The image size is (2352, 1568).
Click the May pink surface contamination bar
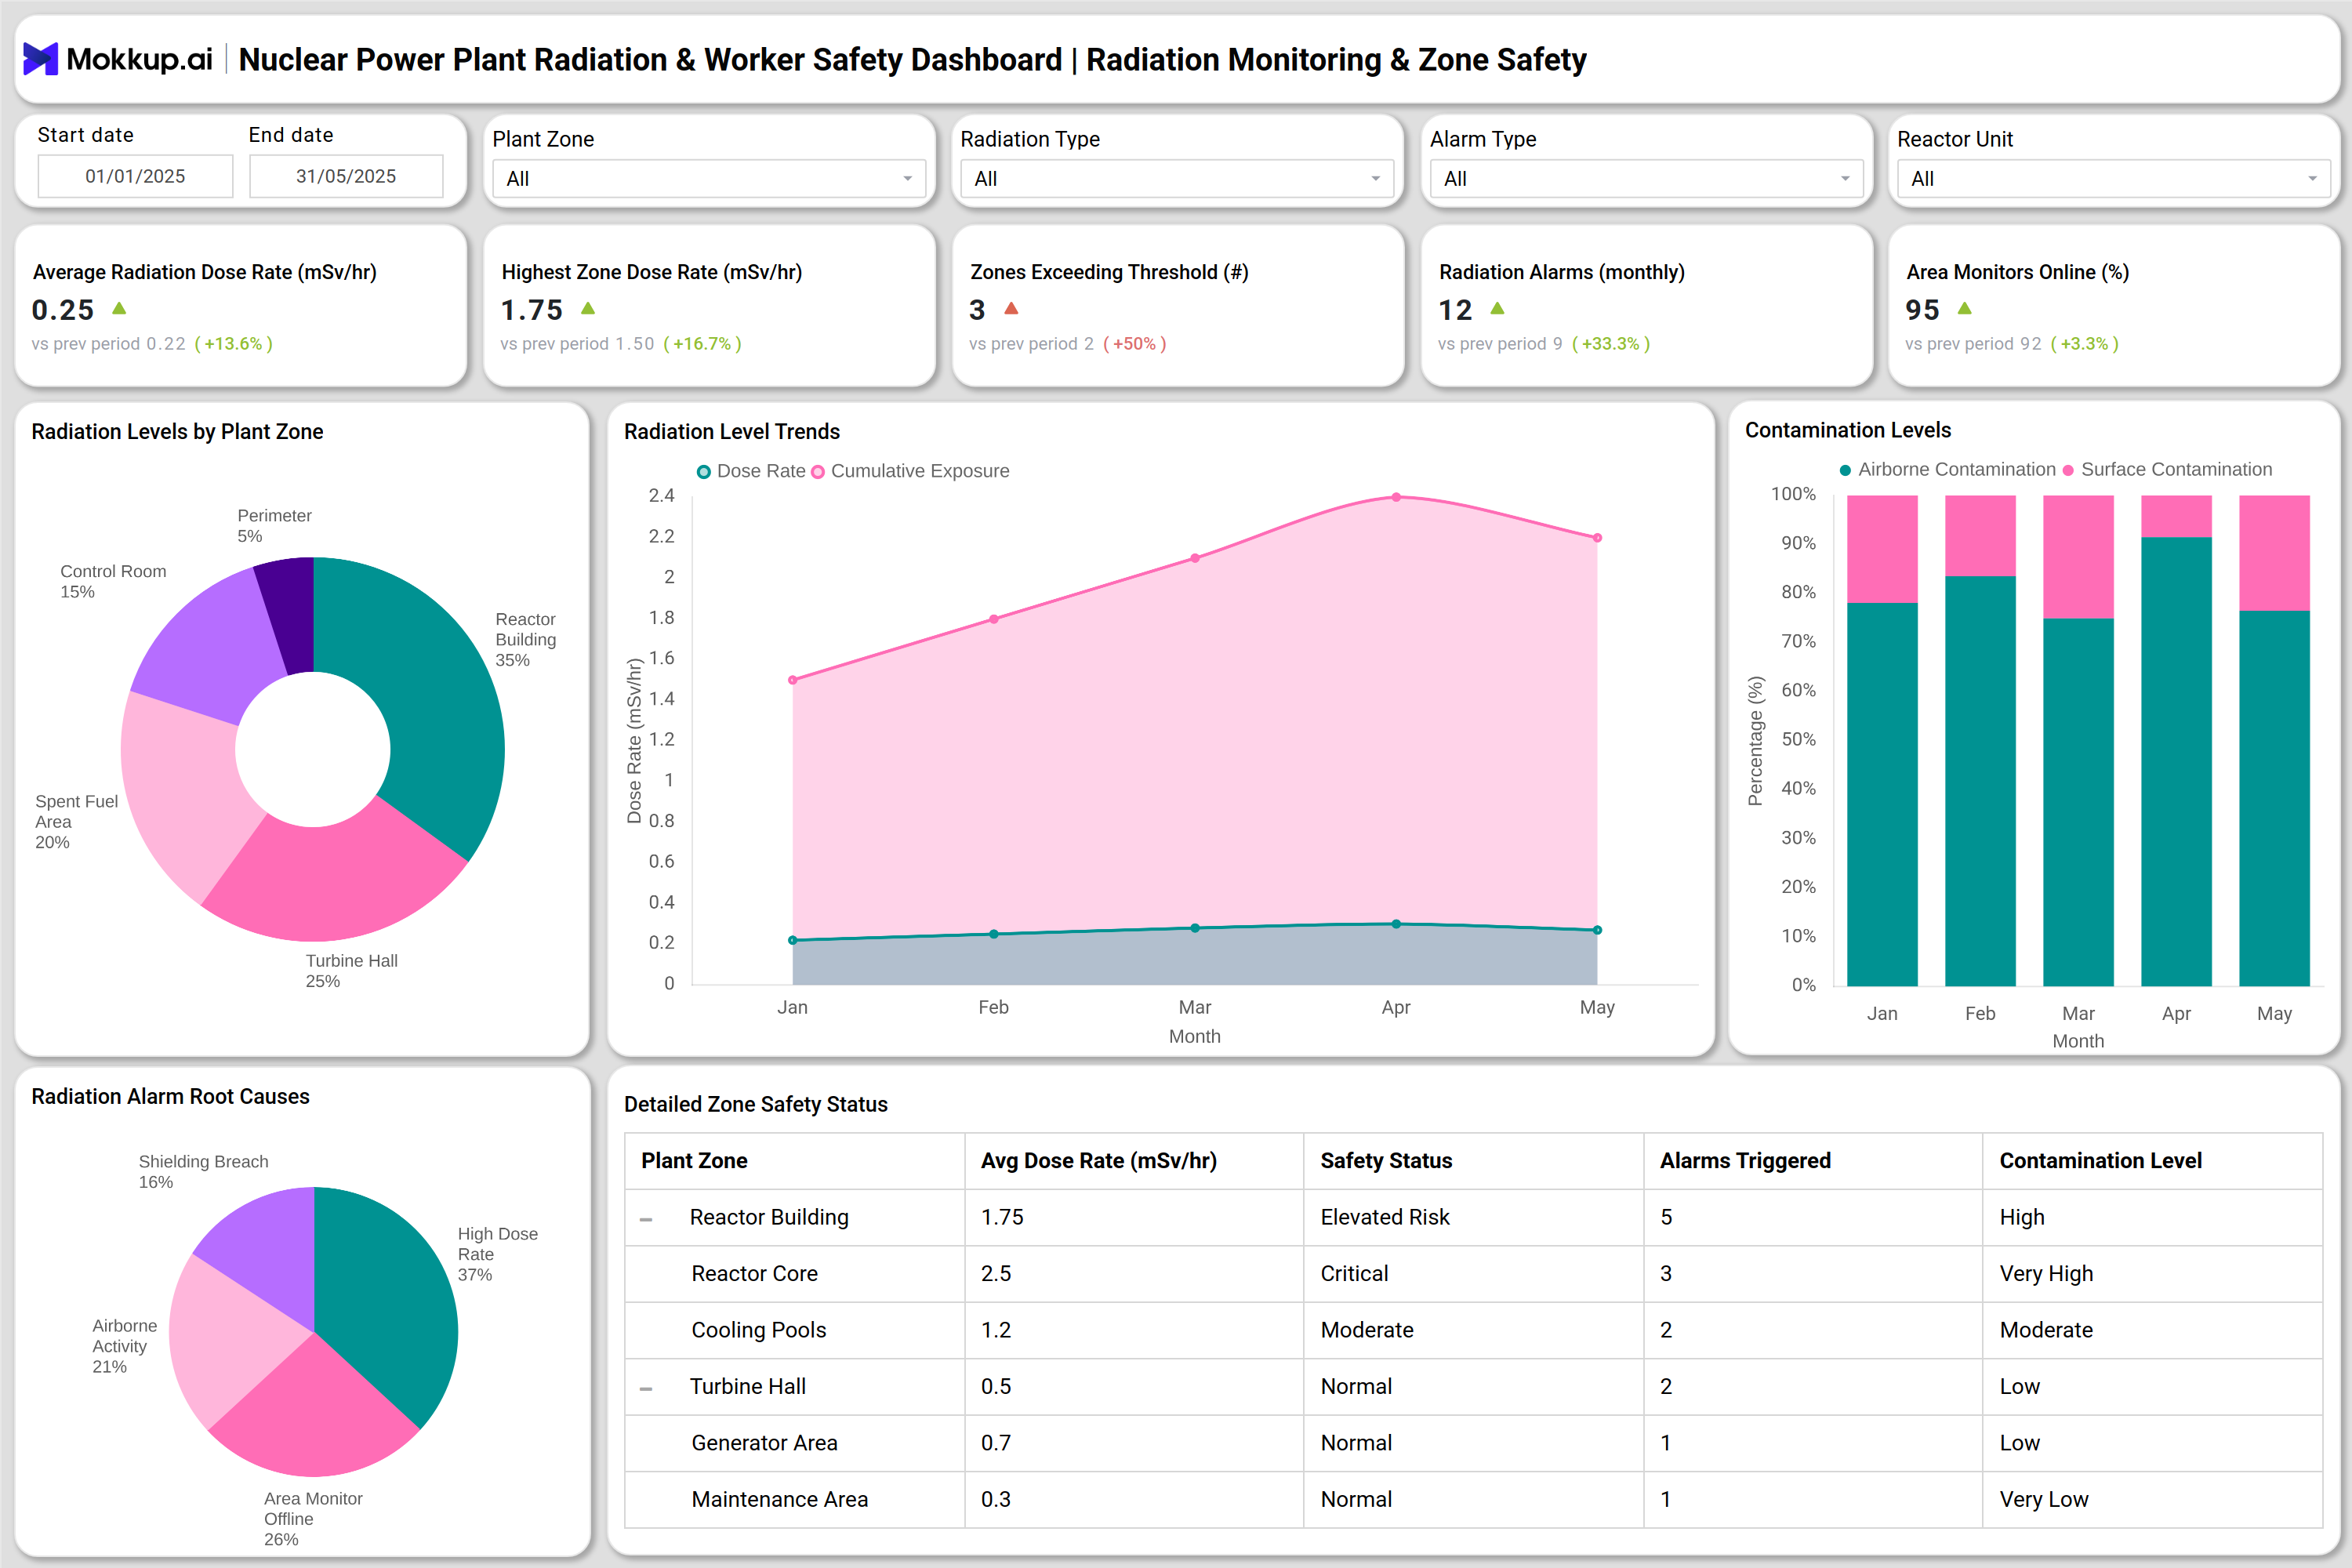pos(2274,553)
